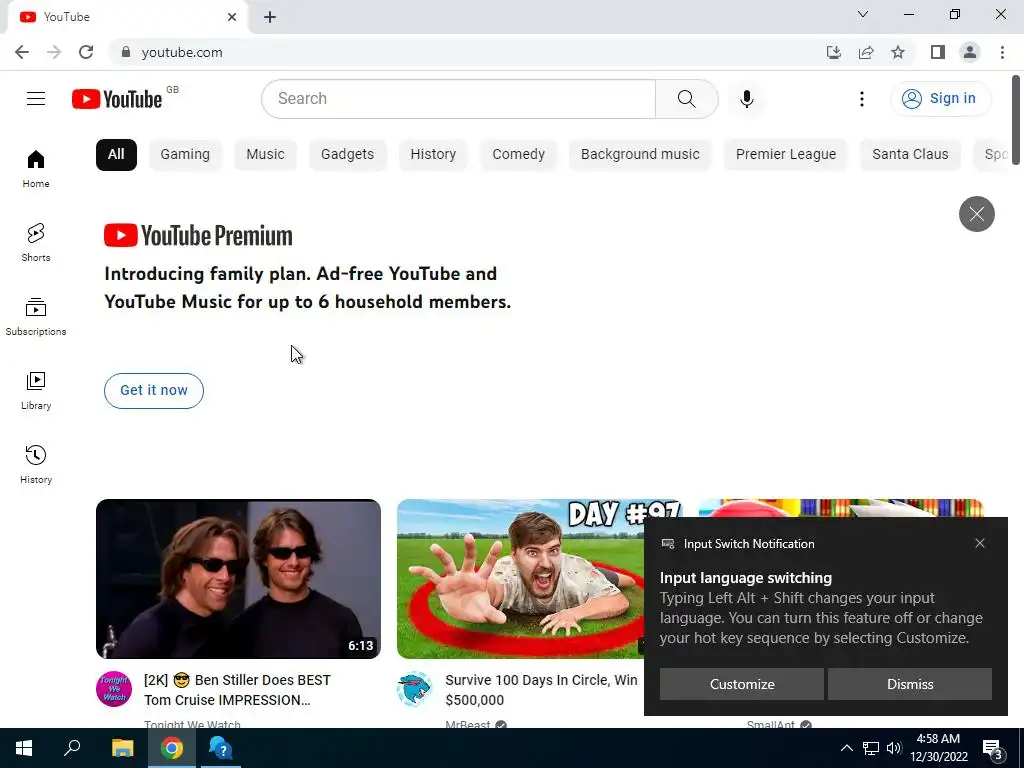
Task: Reload the page
Action: point(86,52)
